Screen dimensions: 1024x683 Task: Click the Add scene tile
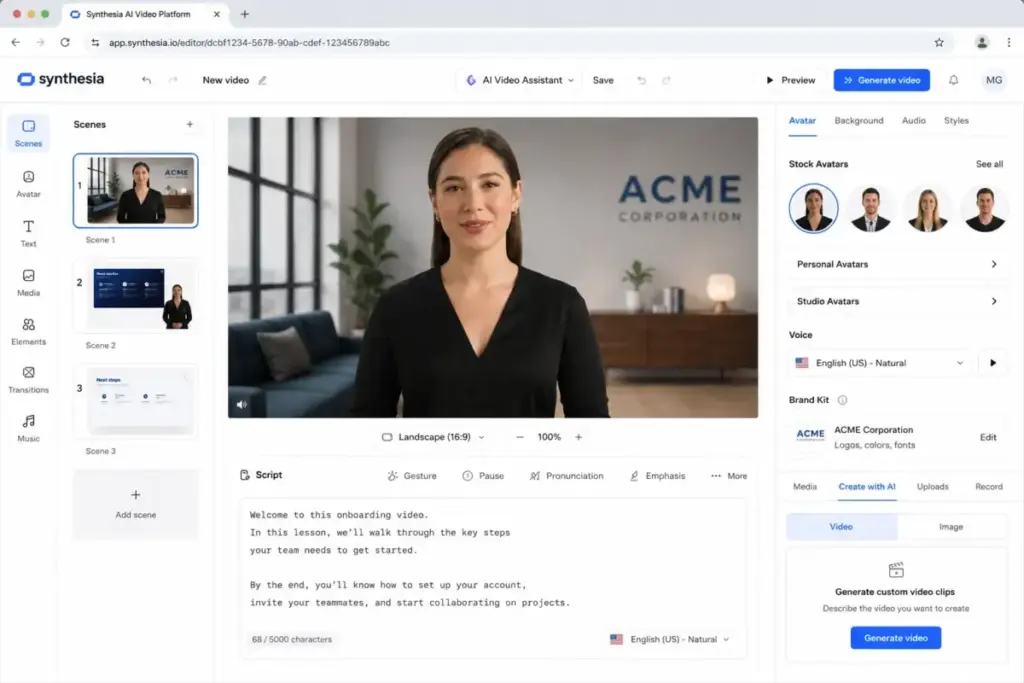pyautogui.click(x=136, y=504)
